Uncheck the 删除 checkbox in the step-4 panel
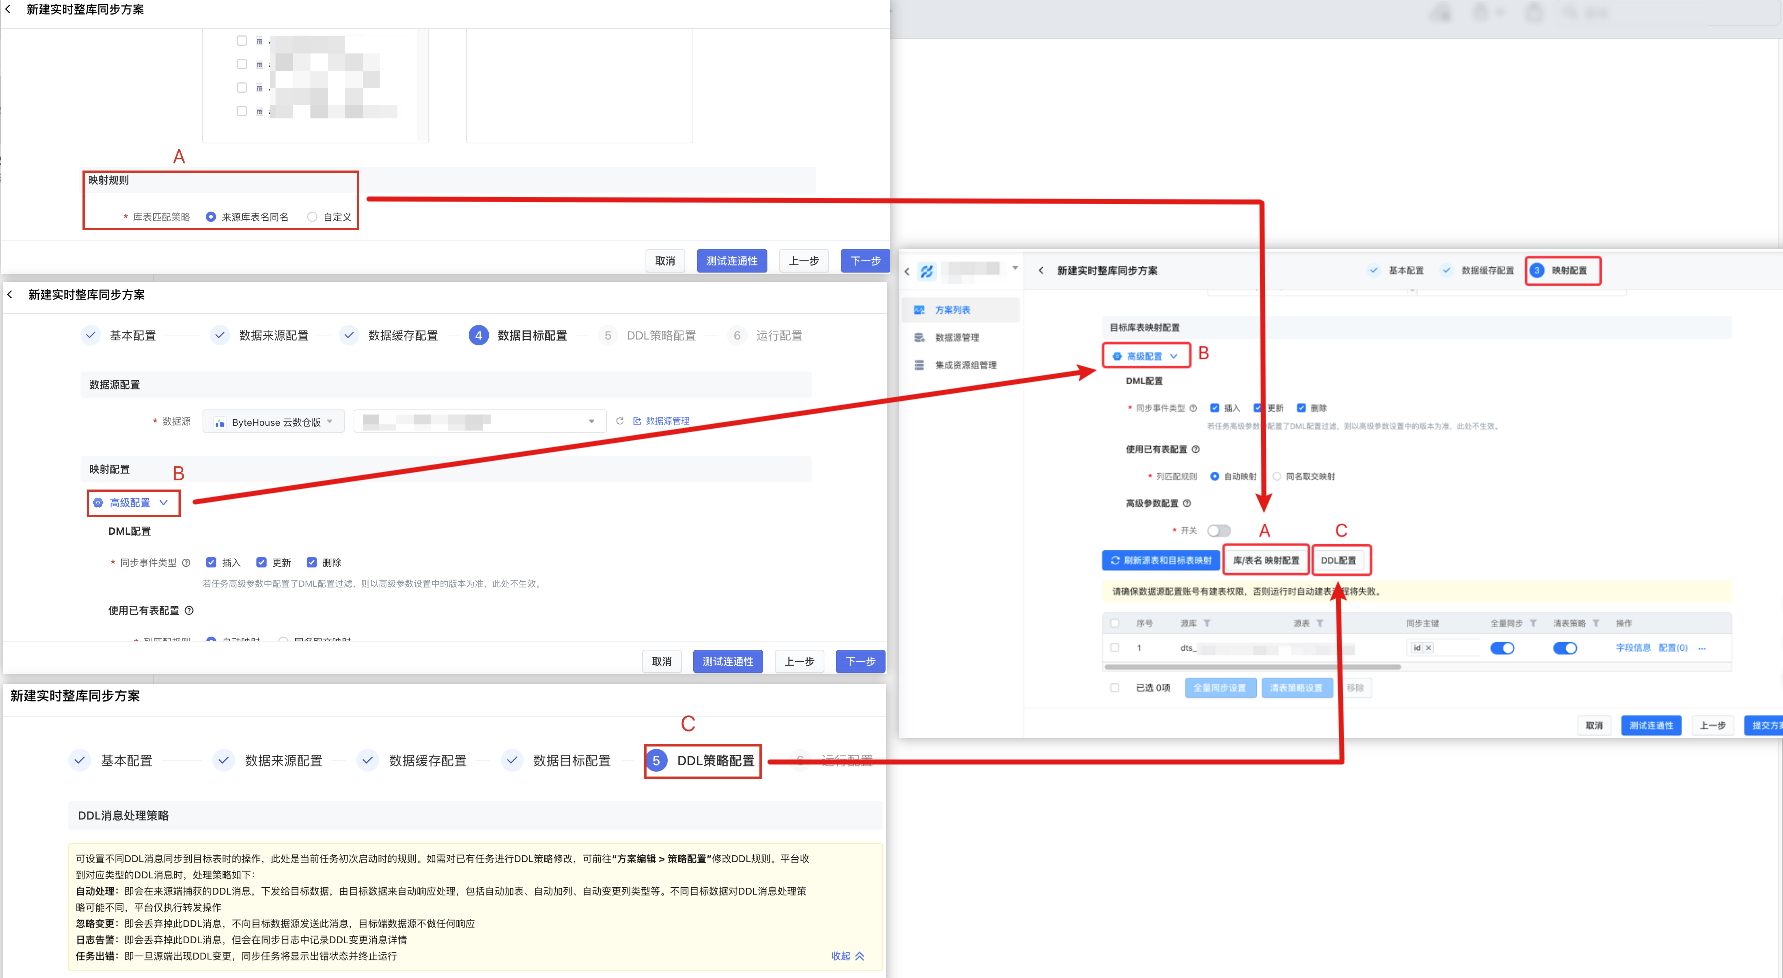Image resolution: width=1783 pixels, height=978 pixels. tap(312, 562)
